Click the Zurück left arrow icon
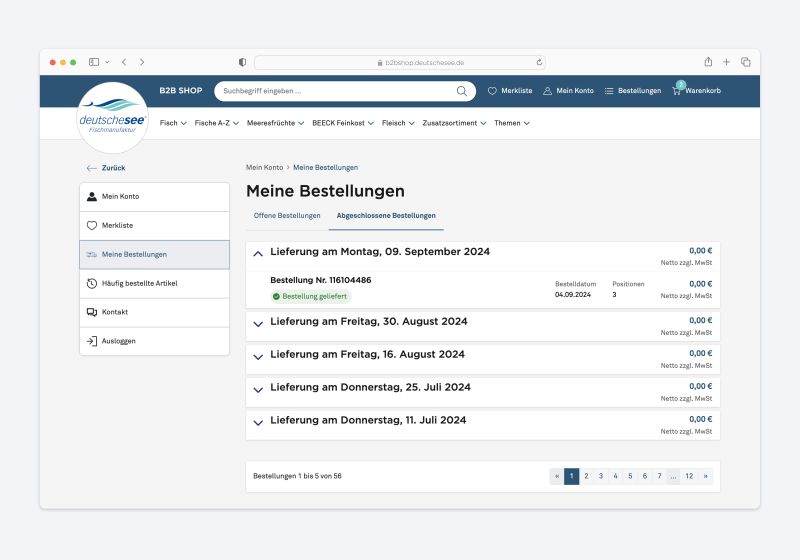 tap(91, 168)
